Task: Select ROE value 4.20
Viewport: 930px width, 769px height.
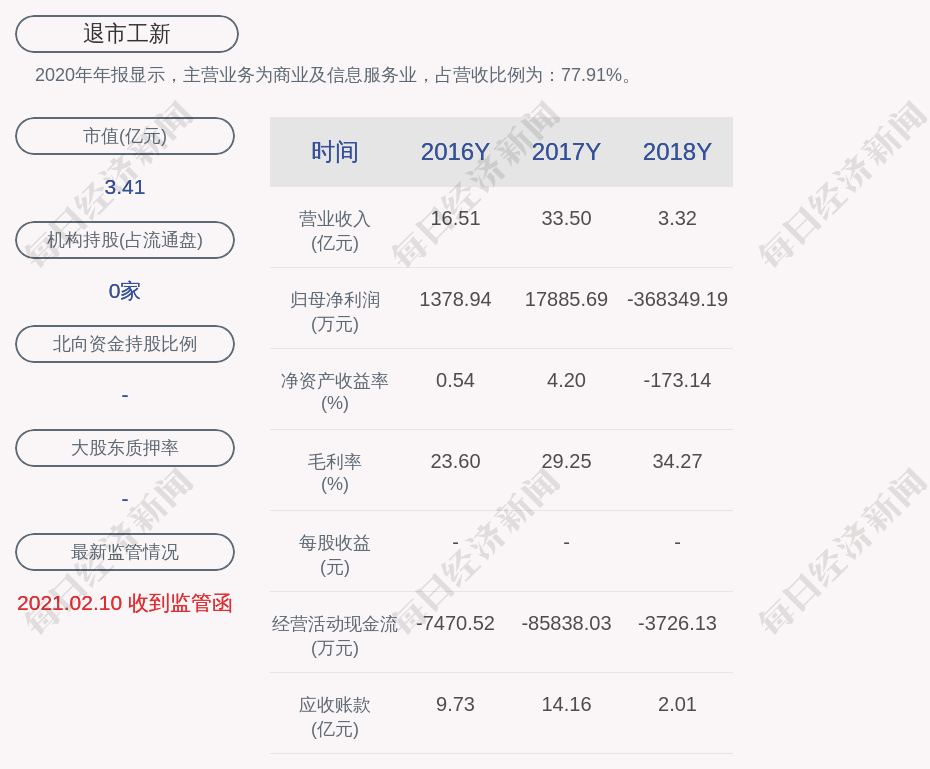Action: click(566, 380)
